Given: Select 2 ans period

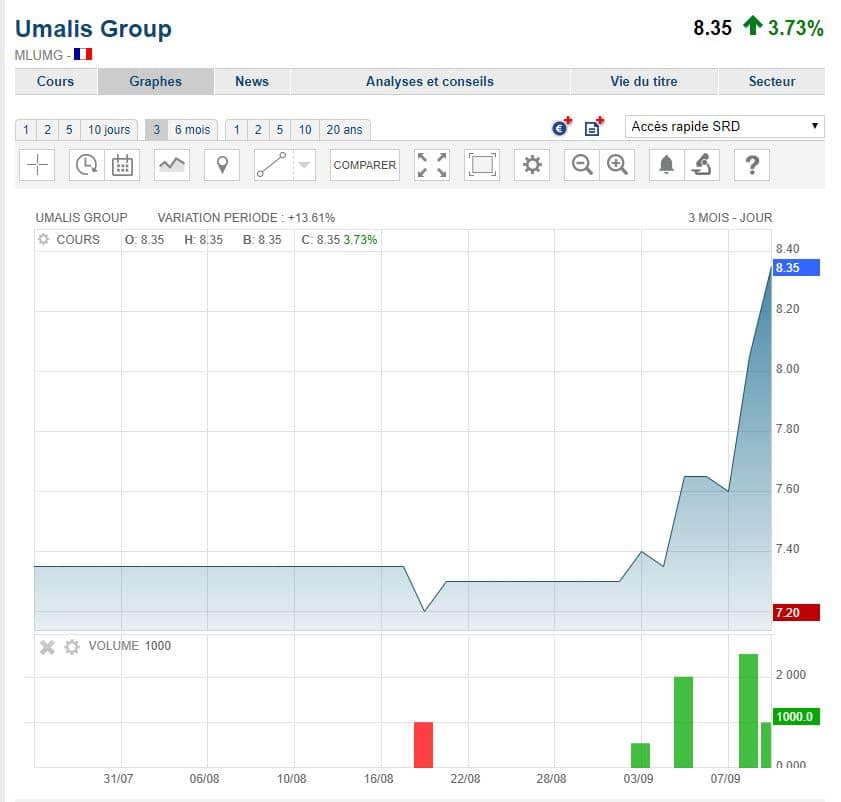Looking at the screenshot, I should tap(258, 130).
